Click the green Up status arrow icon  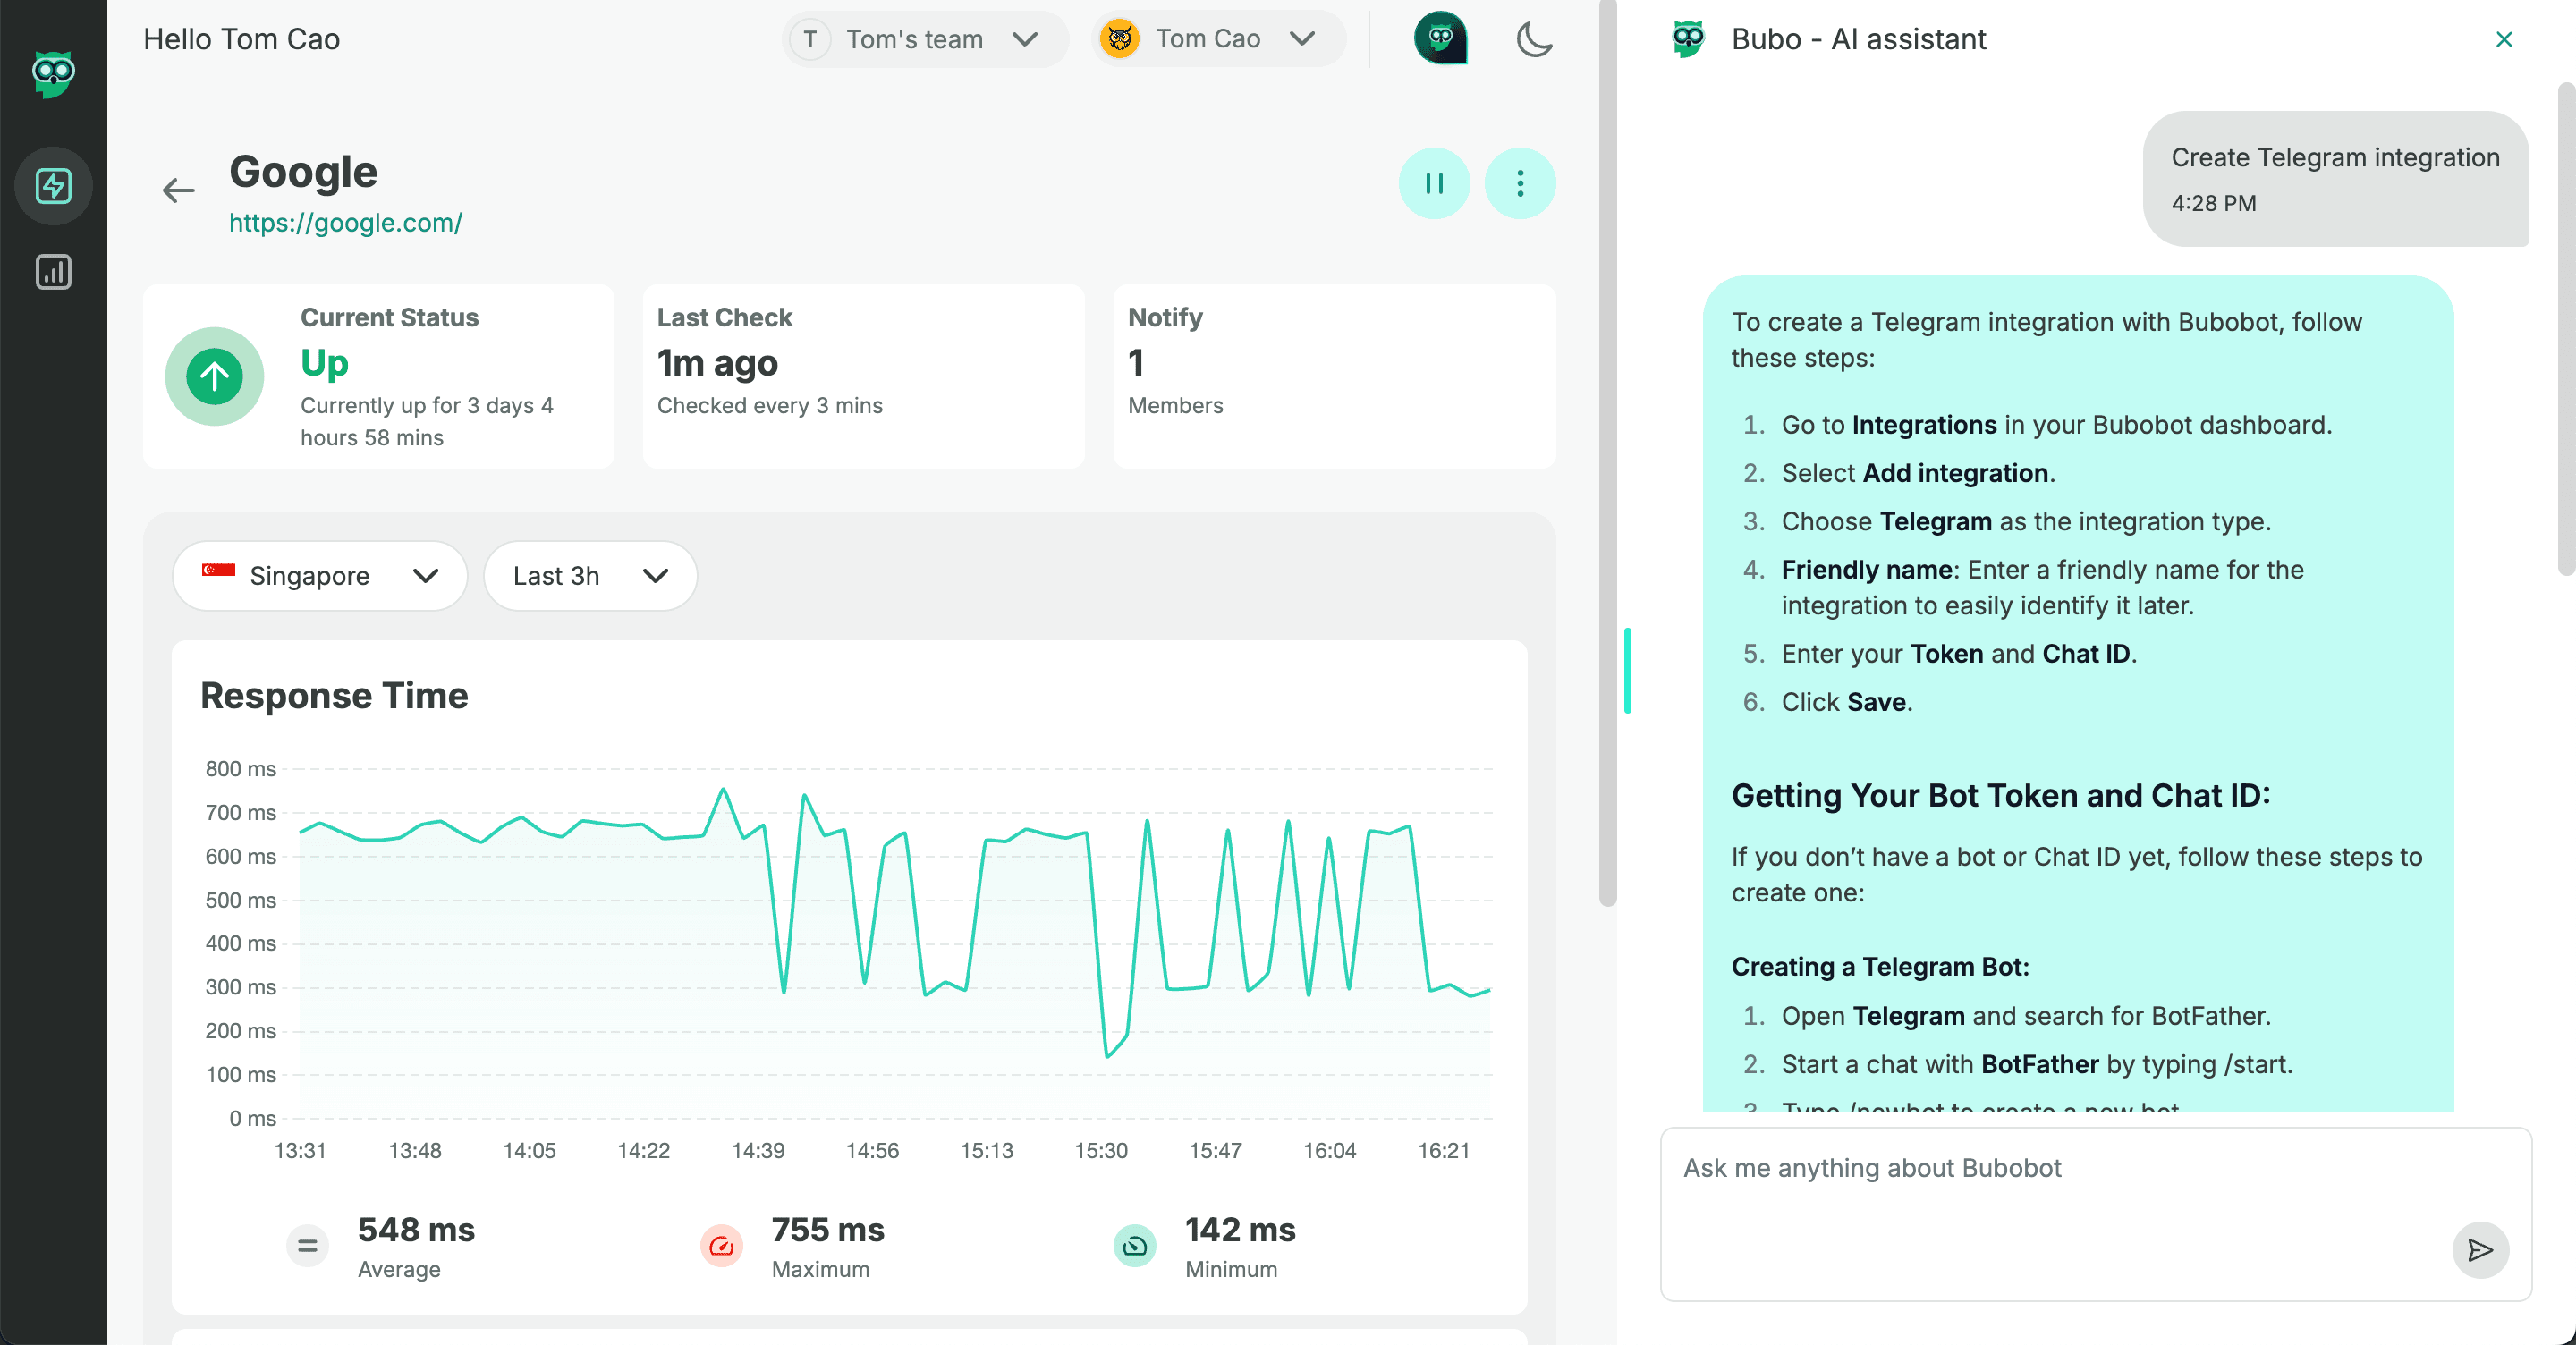(214, 376)
